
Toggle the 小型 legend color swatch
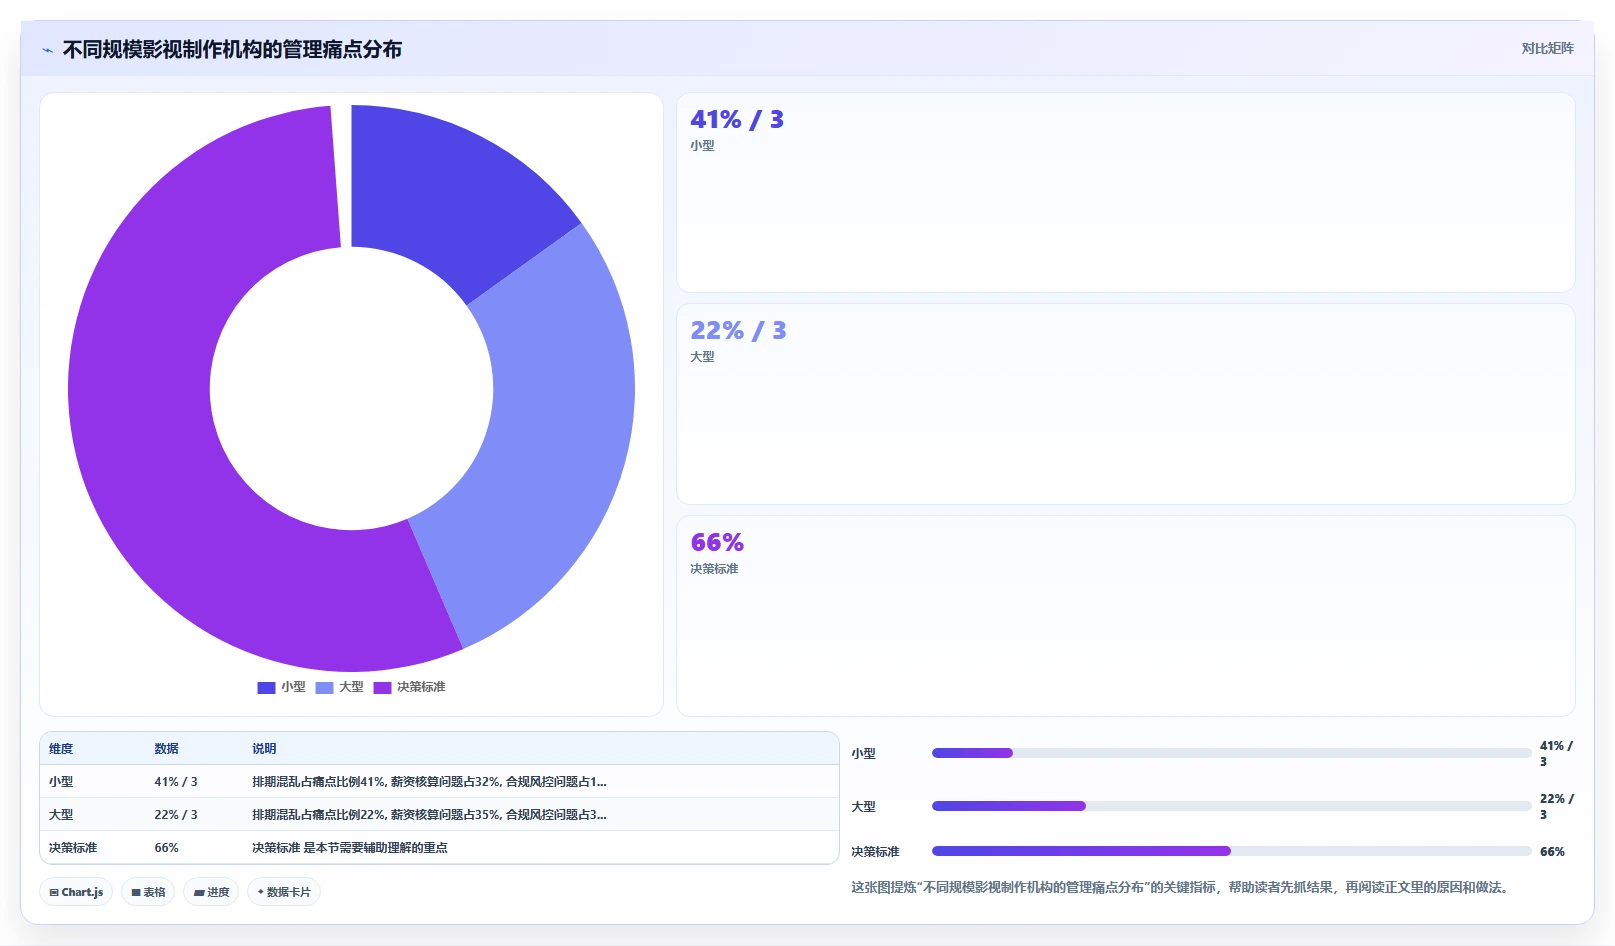pyautogui.click(x=266, y=687)
